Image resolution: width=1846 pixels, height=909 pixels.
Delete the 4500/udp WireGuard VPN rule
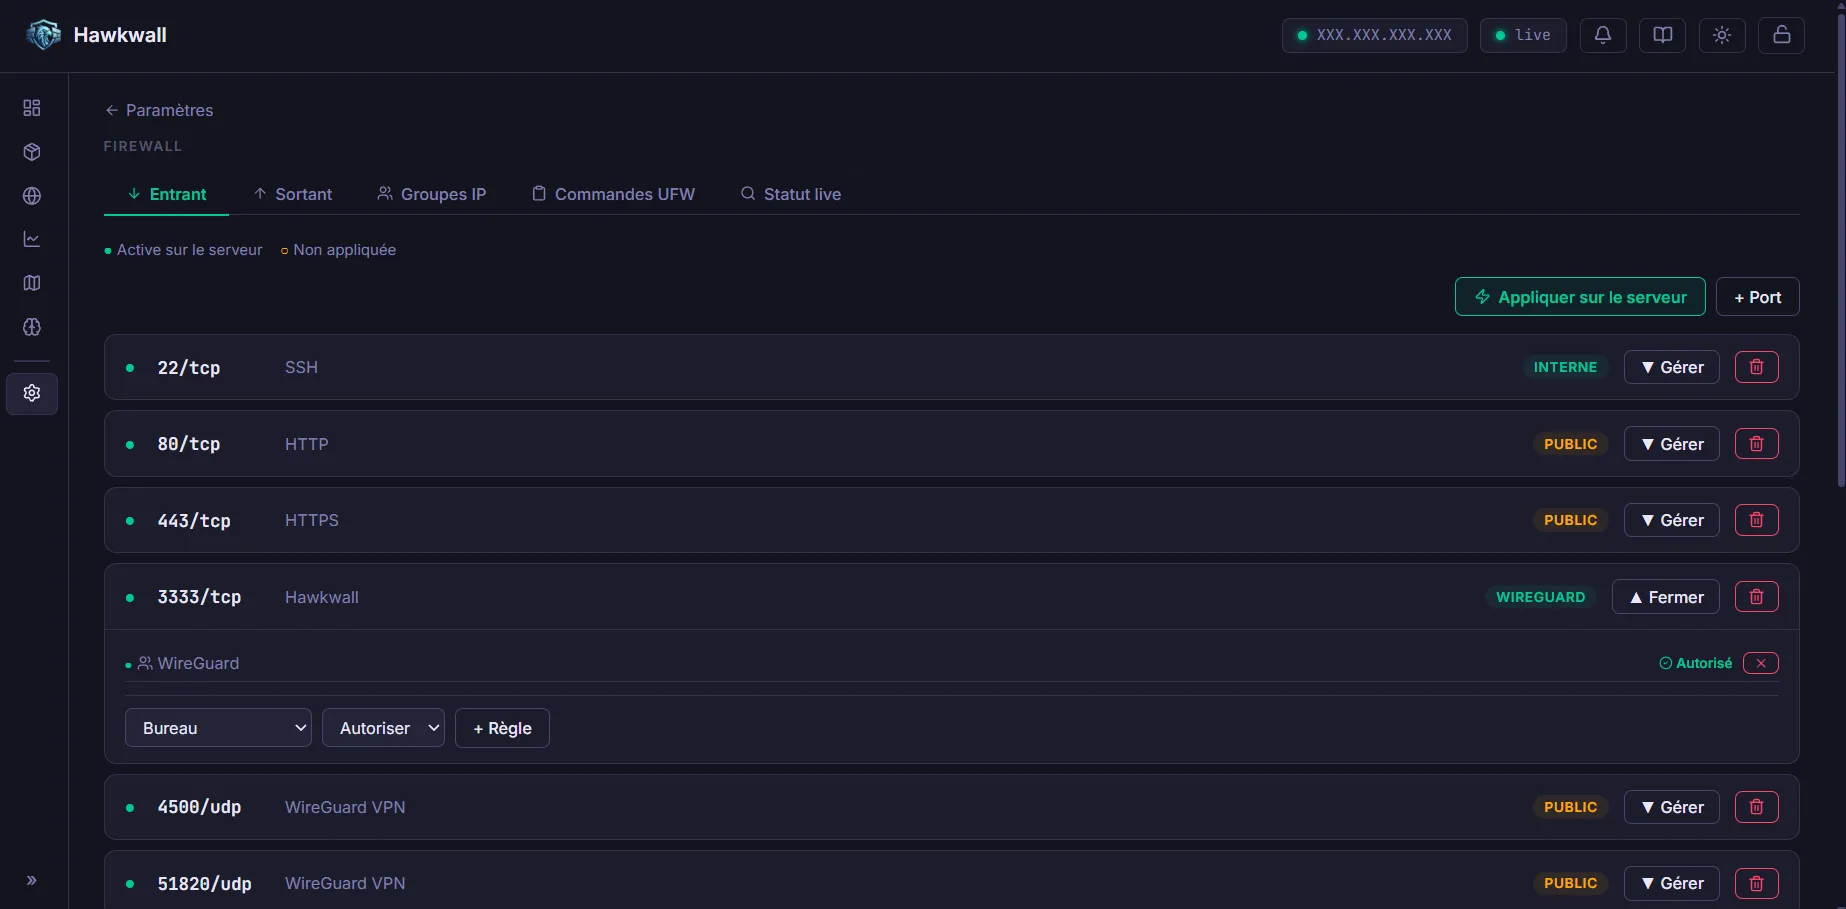[1757, 807]
